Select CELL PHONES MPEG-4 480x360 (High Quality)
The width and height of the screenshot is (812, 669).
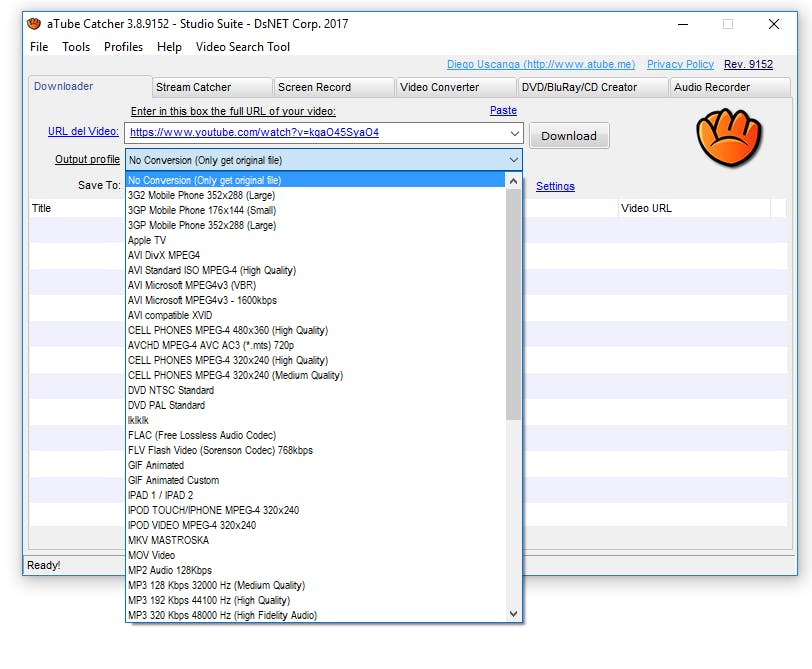pyautogui.click(x=315, y=330)
